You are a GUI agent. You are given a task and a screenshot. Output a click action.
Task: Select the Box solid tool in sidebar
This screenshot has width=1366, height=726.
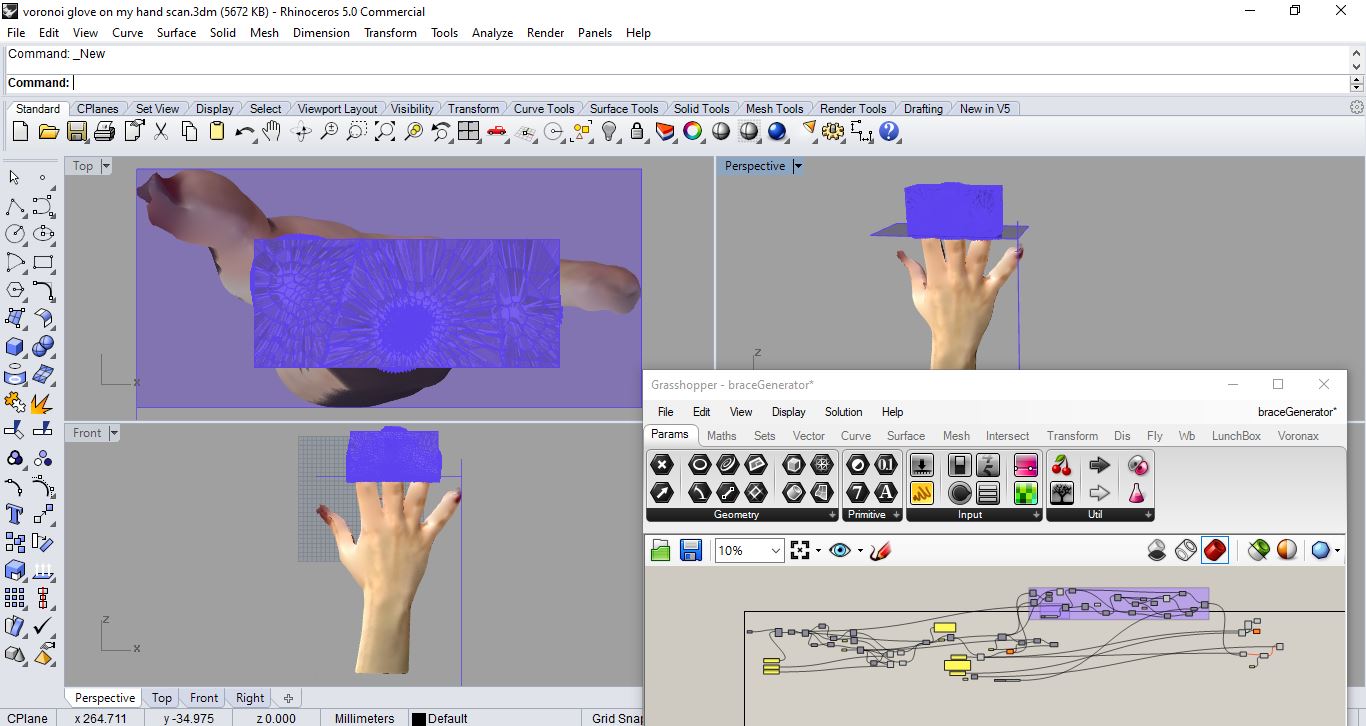click(x=15, y=346)
